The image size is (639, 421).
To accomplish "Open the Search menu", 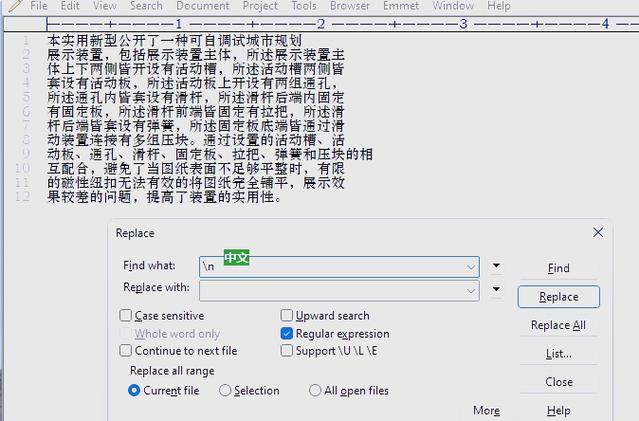I will [x=146, y=6].
